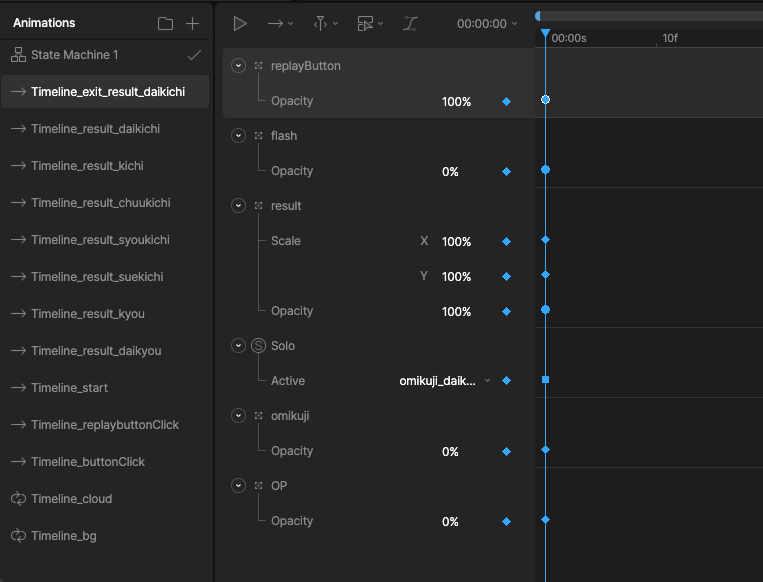
Task: Select Timeline_buttonClick animation
Action: pyautogui.click(x=105, y=461)
